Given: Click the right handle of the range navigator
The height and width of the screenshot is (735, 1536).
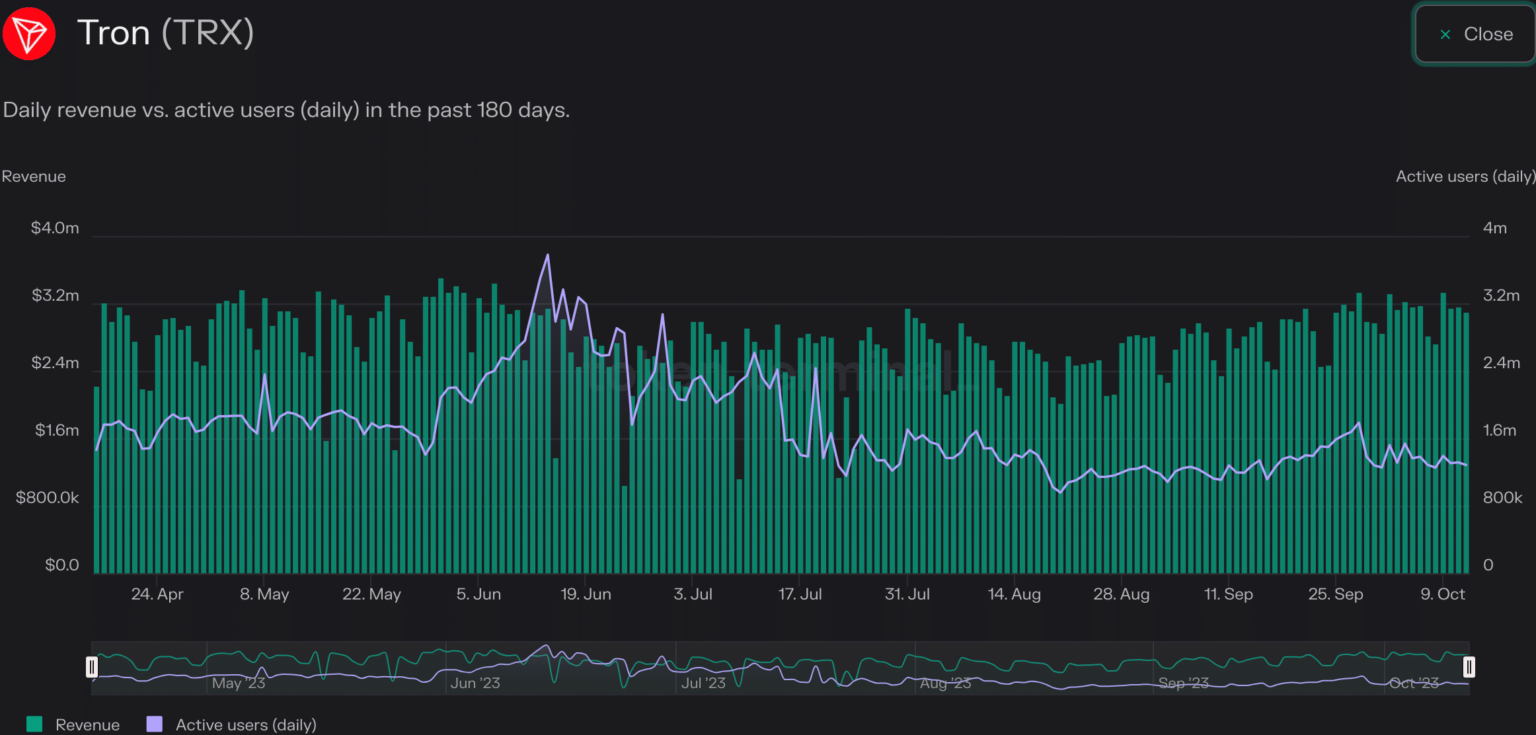Looking at the screenshot, I should [x=1469, y=667].
